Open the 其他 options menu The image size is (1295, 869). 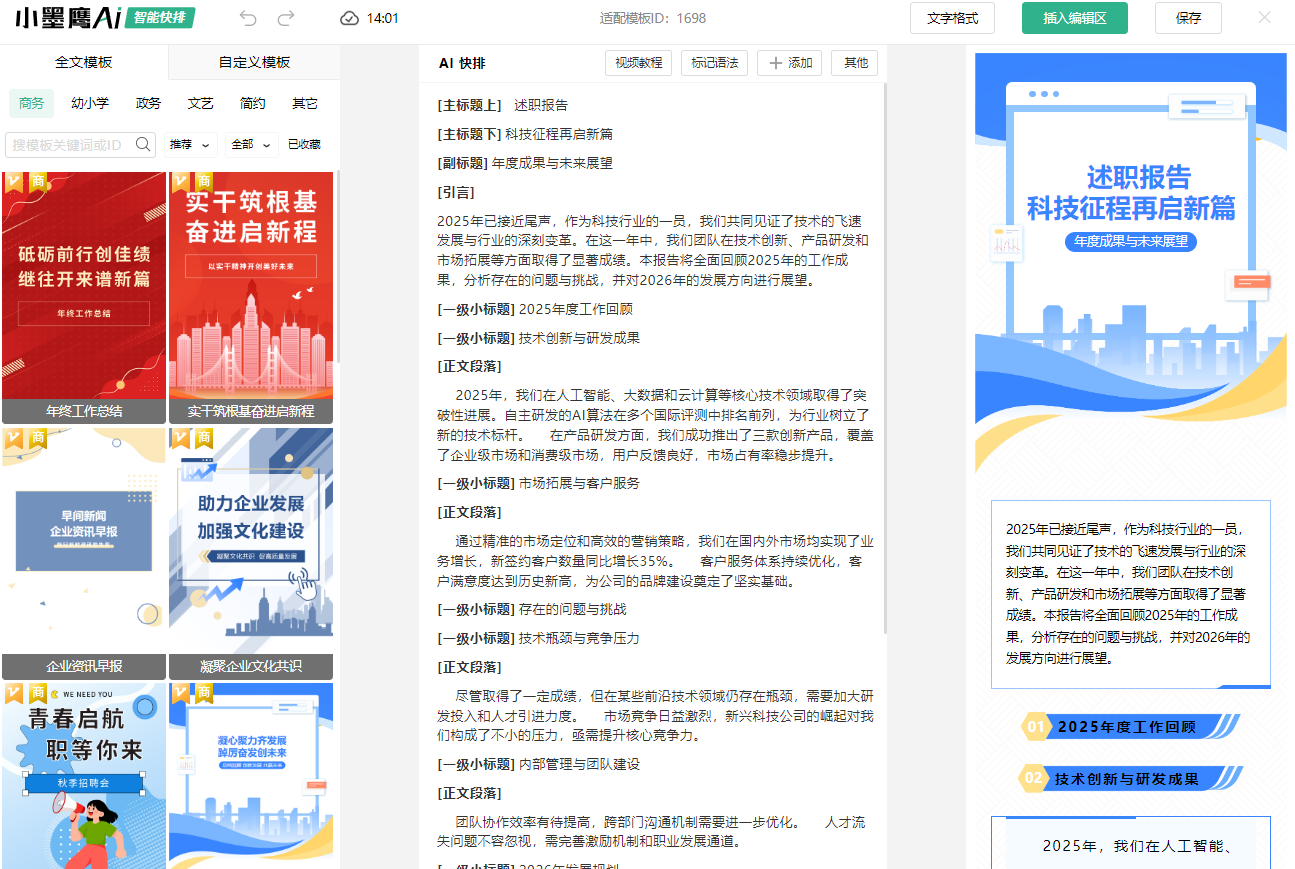pos(855,63)
